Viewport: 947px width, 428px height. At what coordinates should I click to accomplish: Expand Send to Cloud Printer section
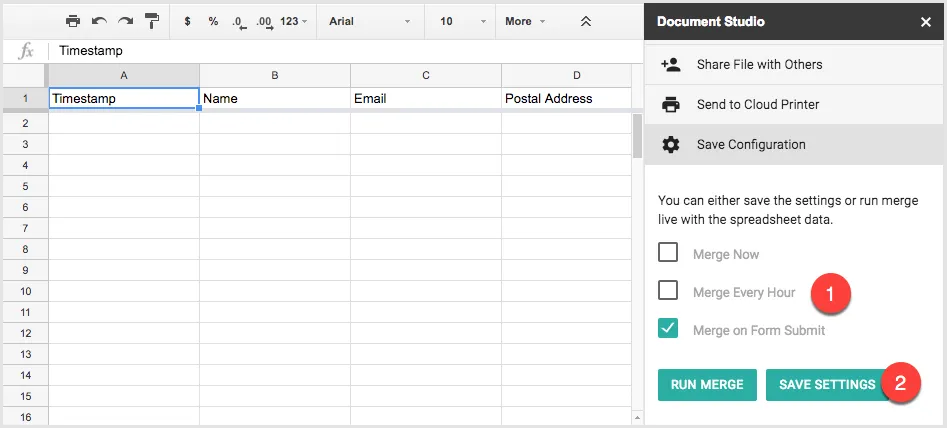point(794,104)
